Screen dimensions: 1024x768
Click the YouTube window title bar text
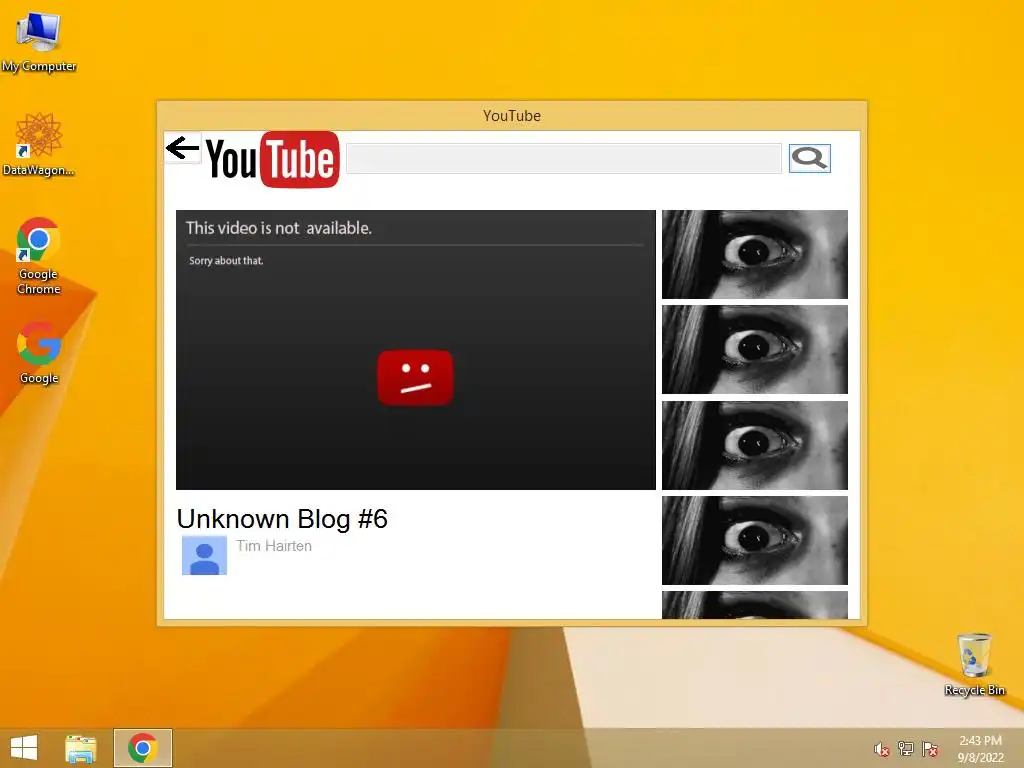[x=512, y=116]
